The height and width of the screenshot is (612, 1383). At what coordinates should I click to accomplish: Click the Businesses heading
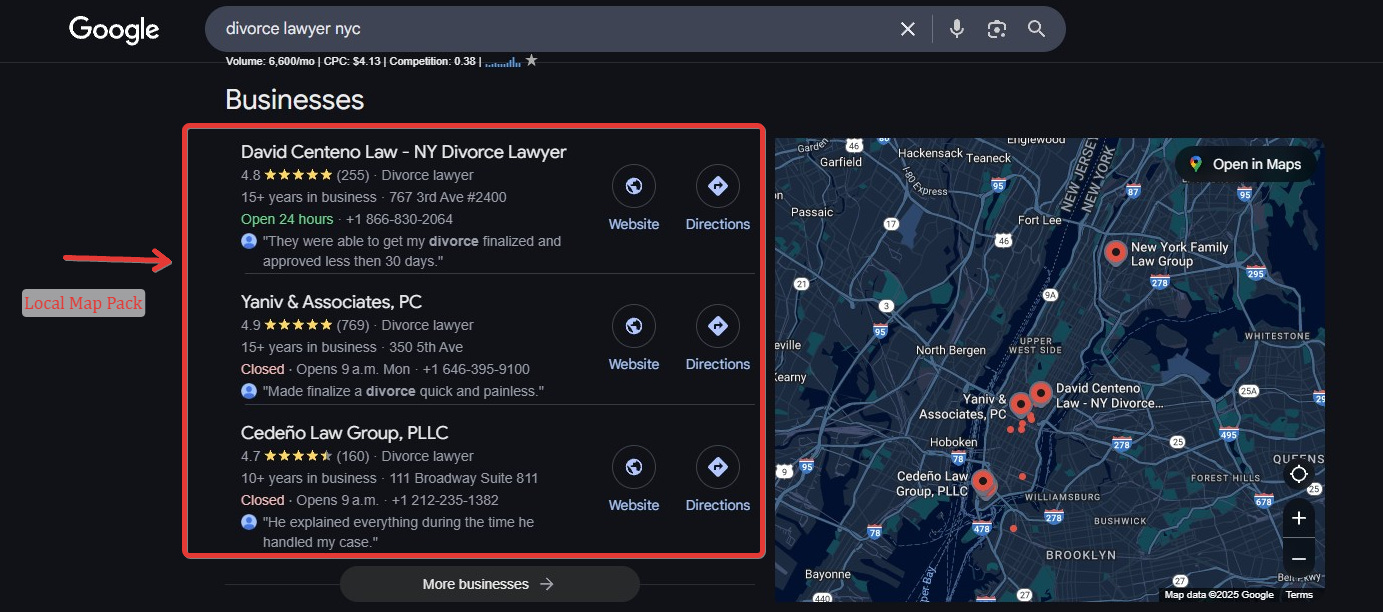click(x=295, y=100)
